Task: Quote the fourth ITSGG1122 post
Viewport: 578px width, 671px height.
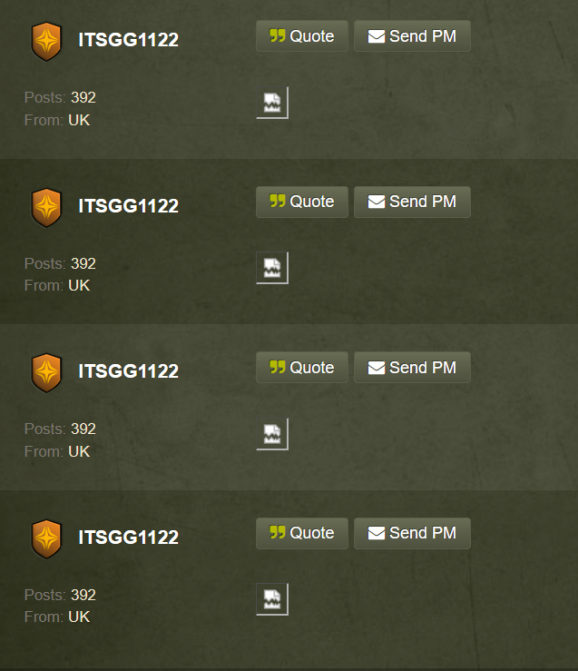Action: tap(302, 533)
